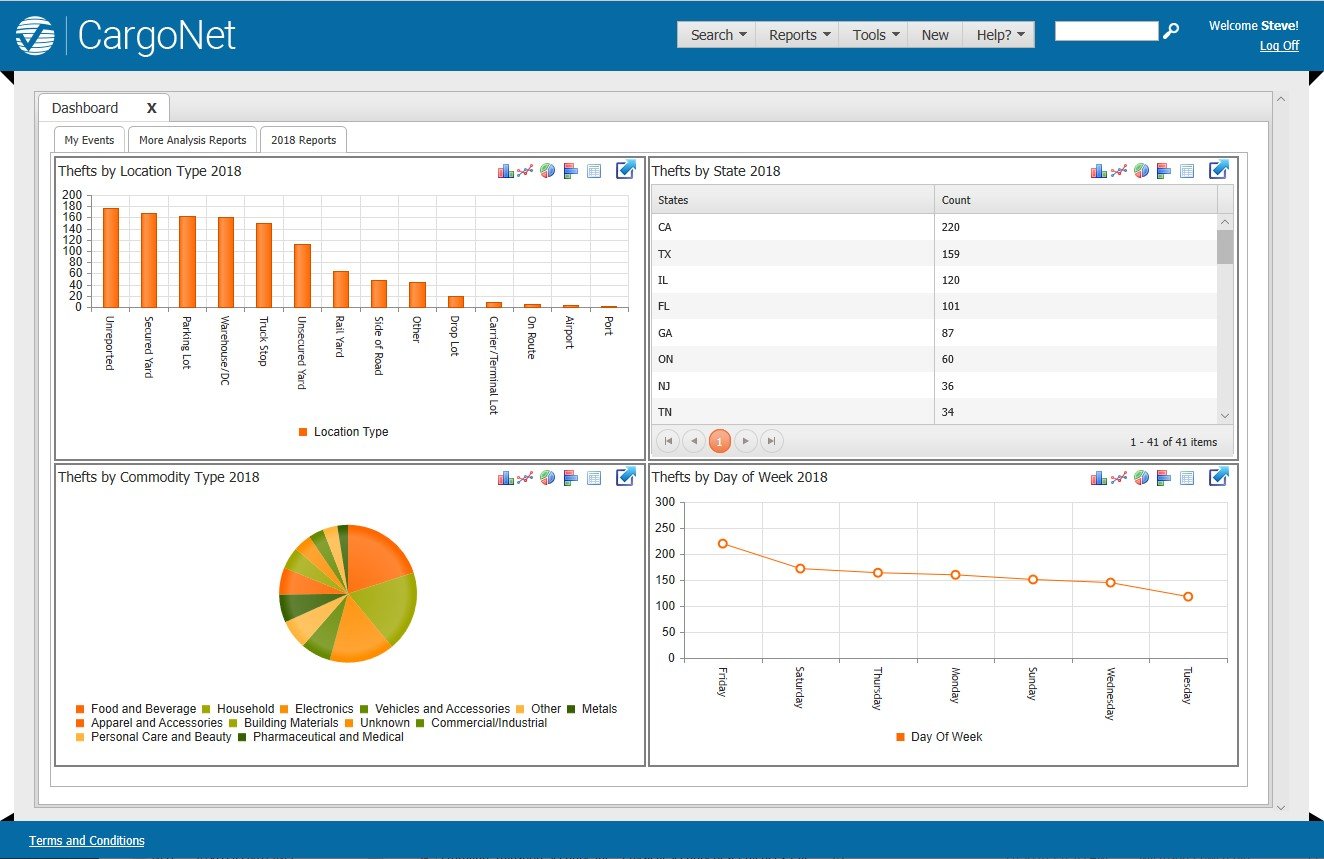The height and width of the screenshot is (859, 1324).
Task: Switch Commodity Type panel to bar chart view
Action: pyautogui.click(x=506, y=478)
